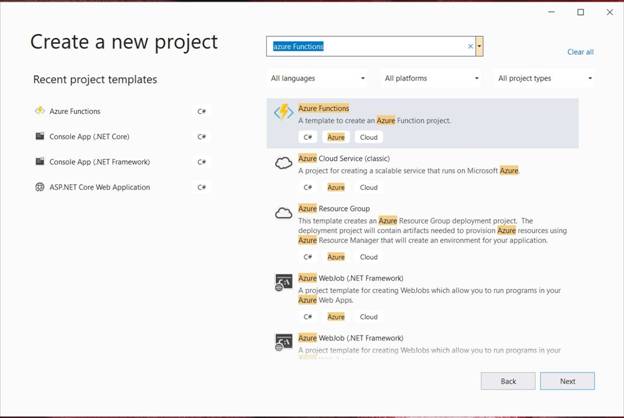Click the Console App (.NET Core) icon

tap(40, 136)
